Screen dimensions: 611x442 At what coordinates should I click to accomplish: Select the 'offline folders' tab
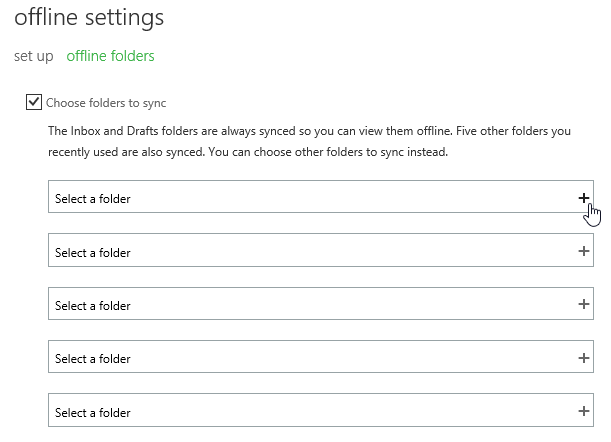(110, 56)
